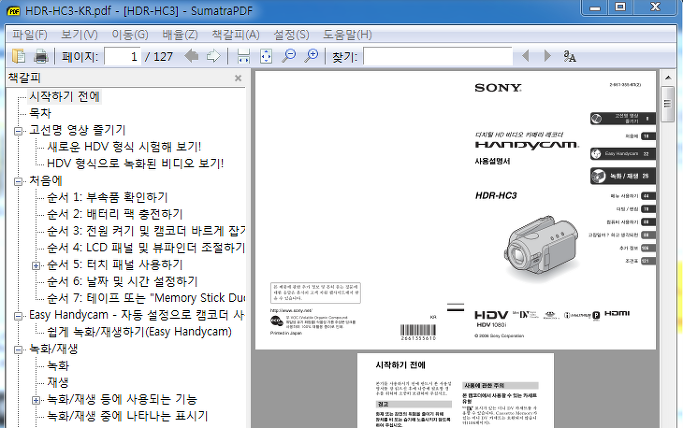Screen dimensions: 683x428
Task: Collapse the 고선명 영상 즐기기 tree node
Action: (18, 131)
